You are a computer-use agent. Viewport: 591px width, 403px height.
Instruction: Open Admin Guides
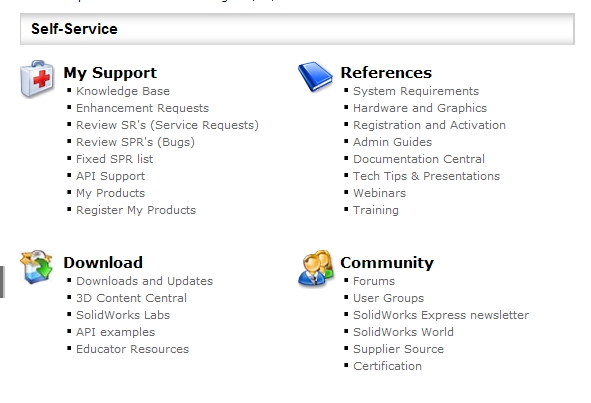[x=392, y=142]
